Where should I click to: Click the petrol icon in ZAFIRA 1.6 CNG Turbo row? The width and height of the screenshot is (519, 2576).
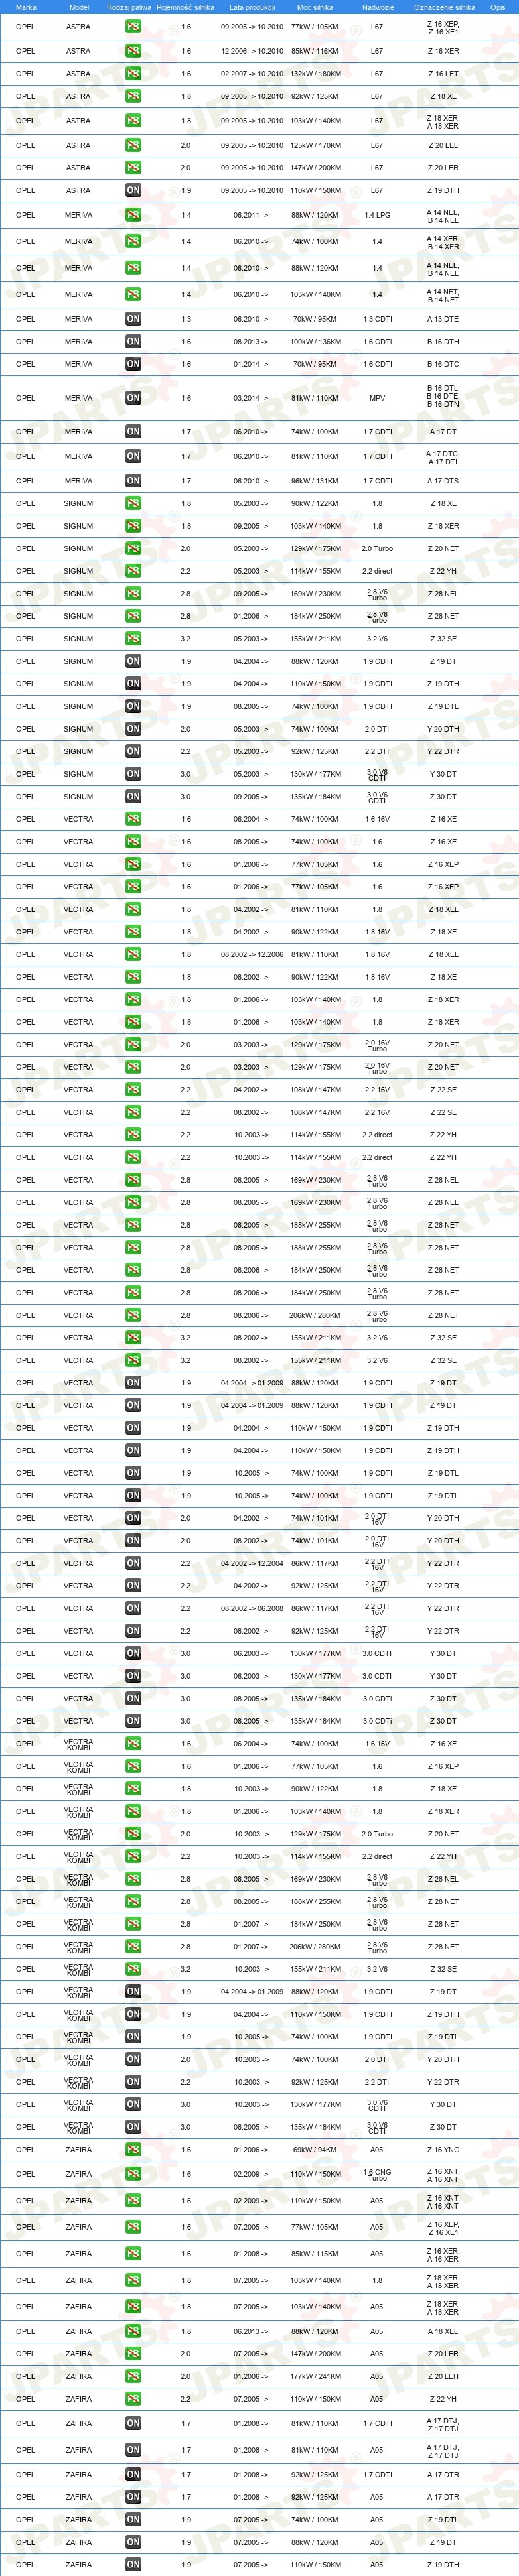pos(133,2174)
